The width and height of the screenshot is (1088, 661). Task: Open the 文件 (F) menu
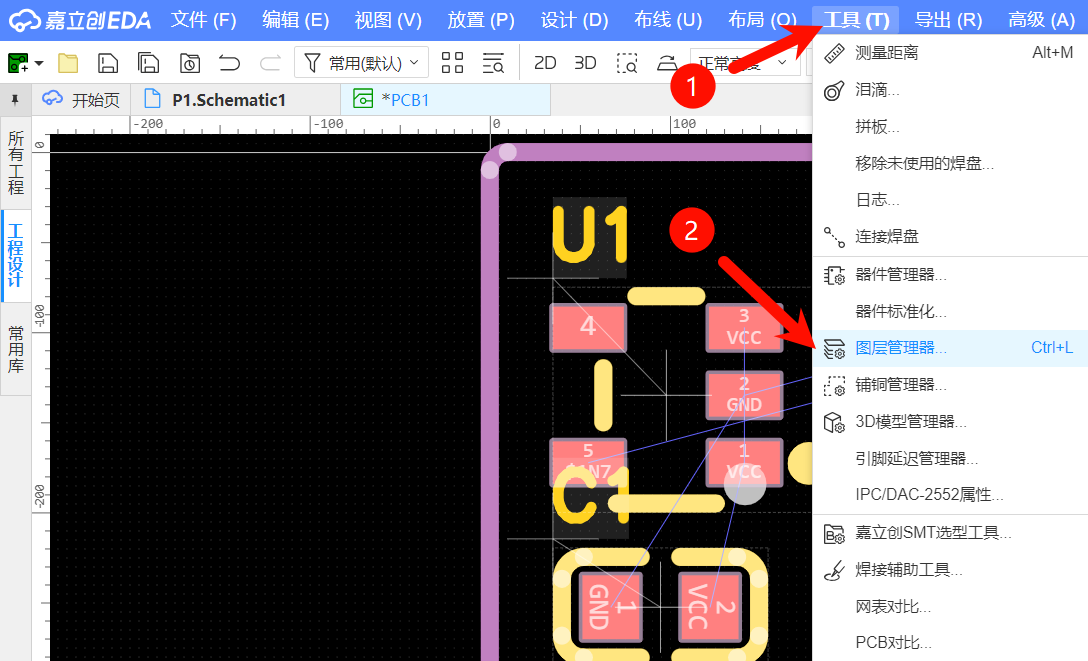203,20
